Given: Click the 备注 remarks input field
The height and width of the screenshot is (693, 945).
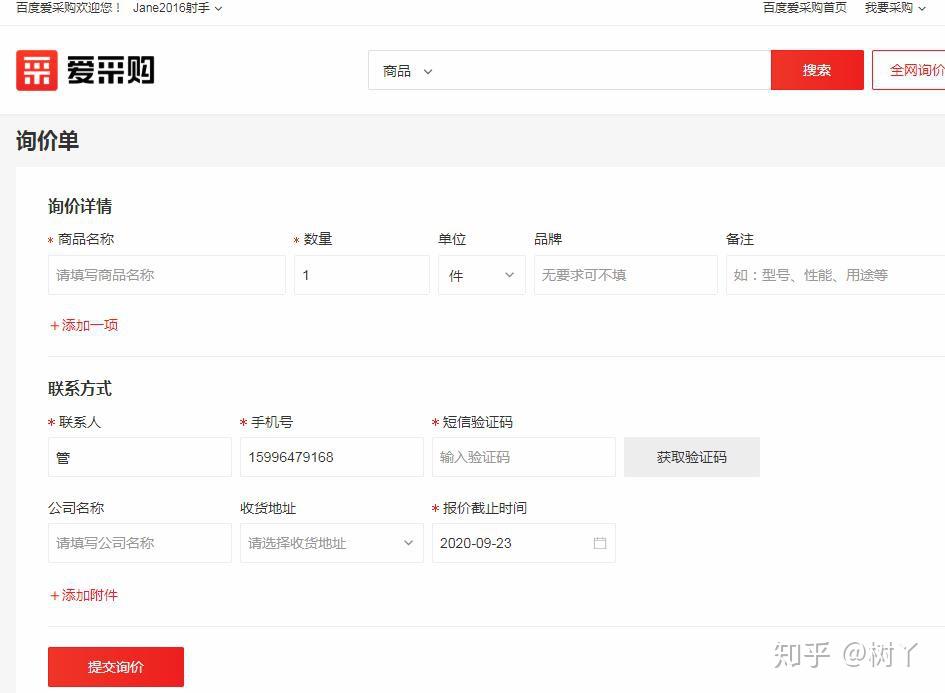Looking at the screenshot, I should pyautogui.click(x=835, y=275).
